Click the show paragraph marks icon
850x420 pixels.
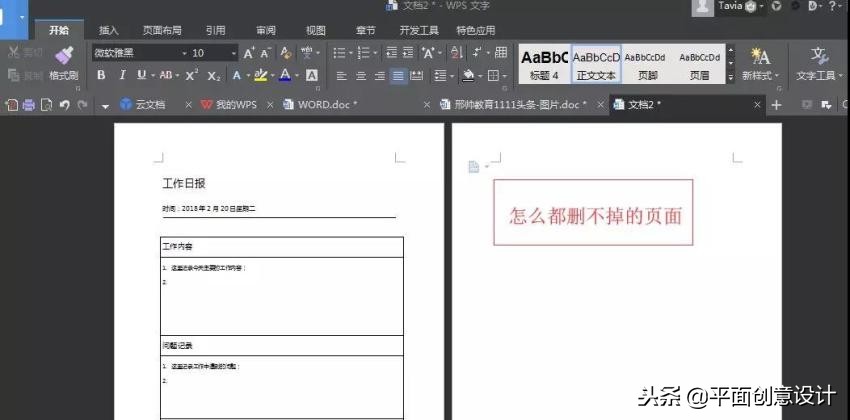point(477,53)
